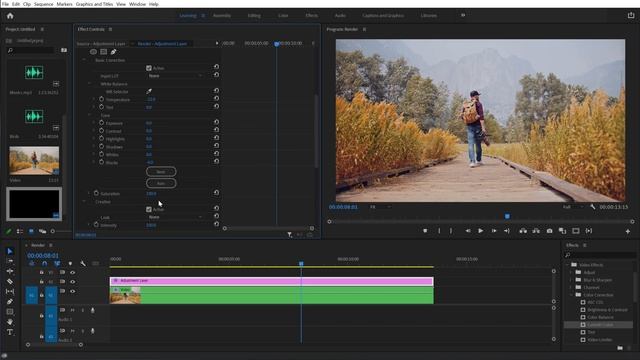Open the Creative Look dropdown
The height and width of the screenshot is (360, 640).
(175, 217)
